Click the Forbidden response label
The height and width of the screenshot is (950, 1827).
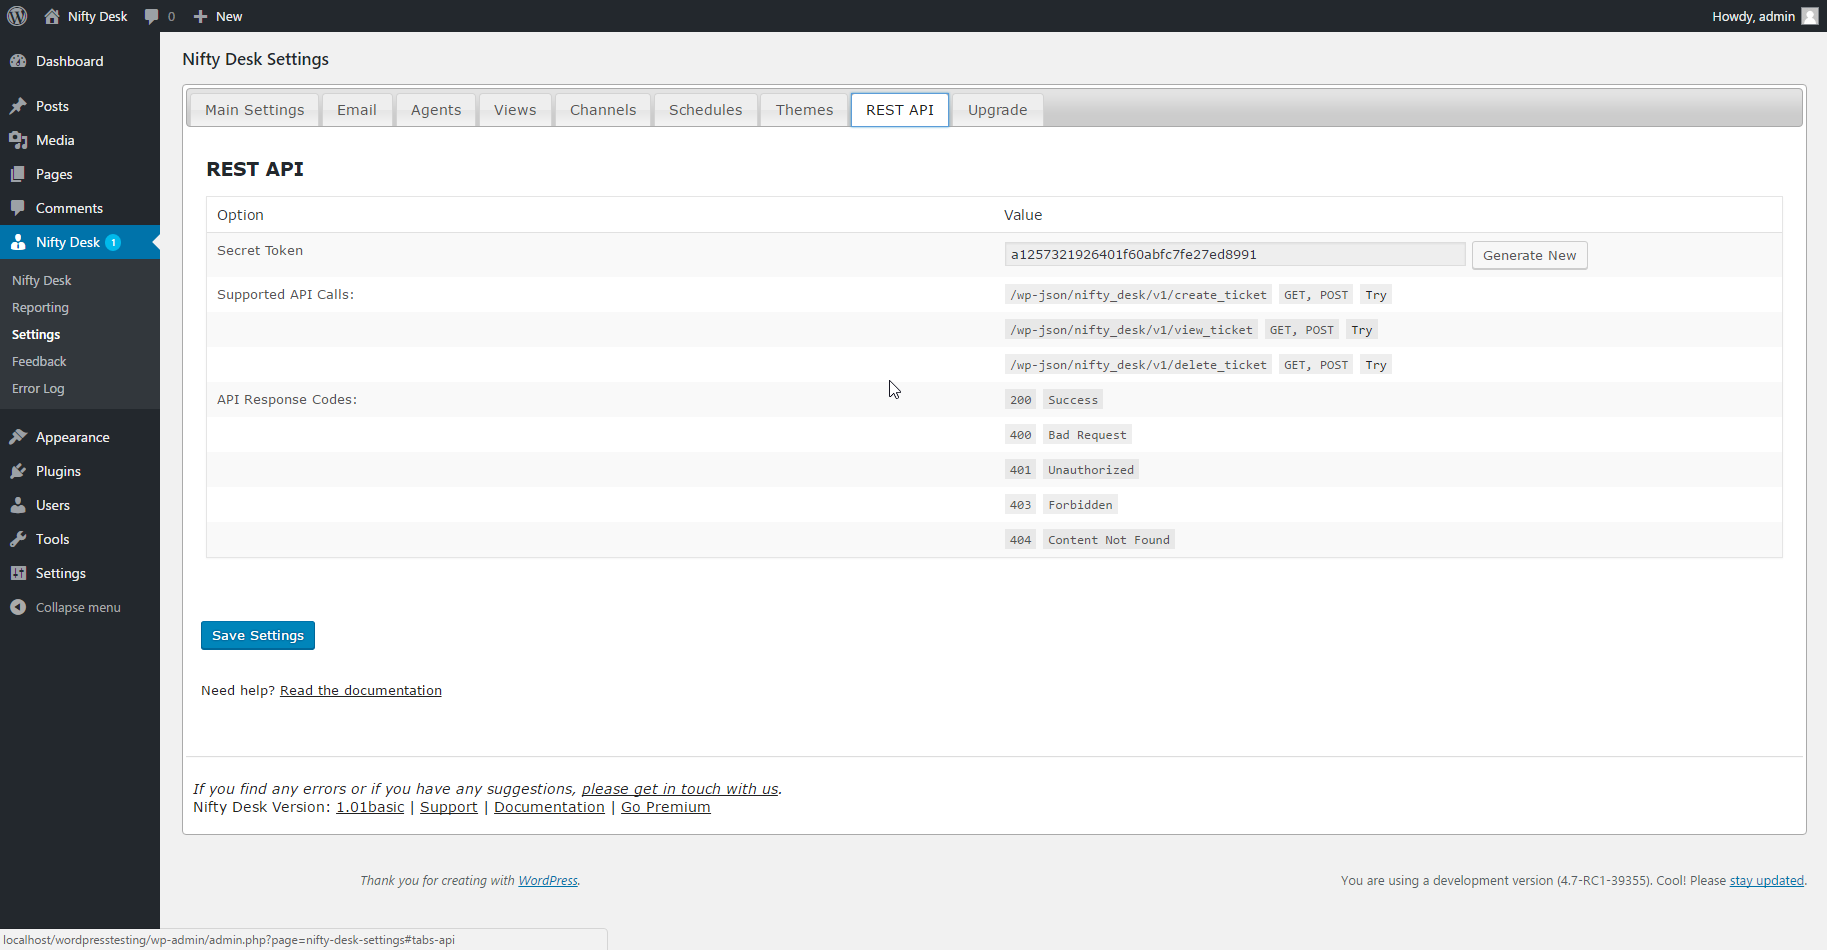pos(1080,505)
